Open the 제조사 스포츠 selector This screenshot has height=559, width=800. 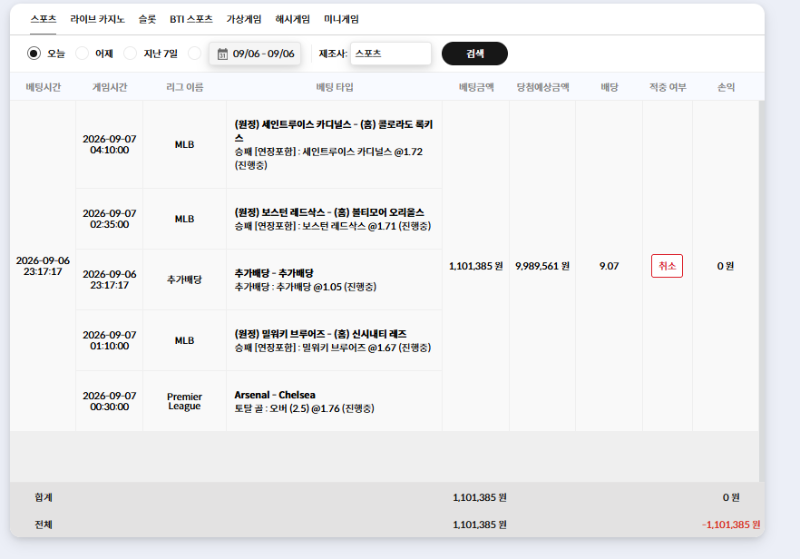click(391, 54)
